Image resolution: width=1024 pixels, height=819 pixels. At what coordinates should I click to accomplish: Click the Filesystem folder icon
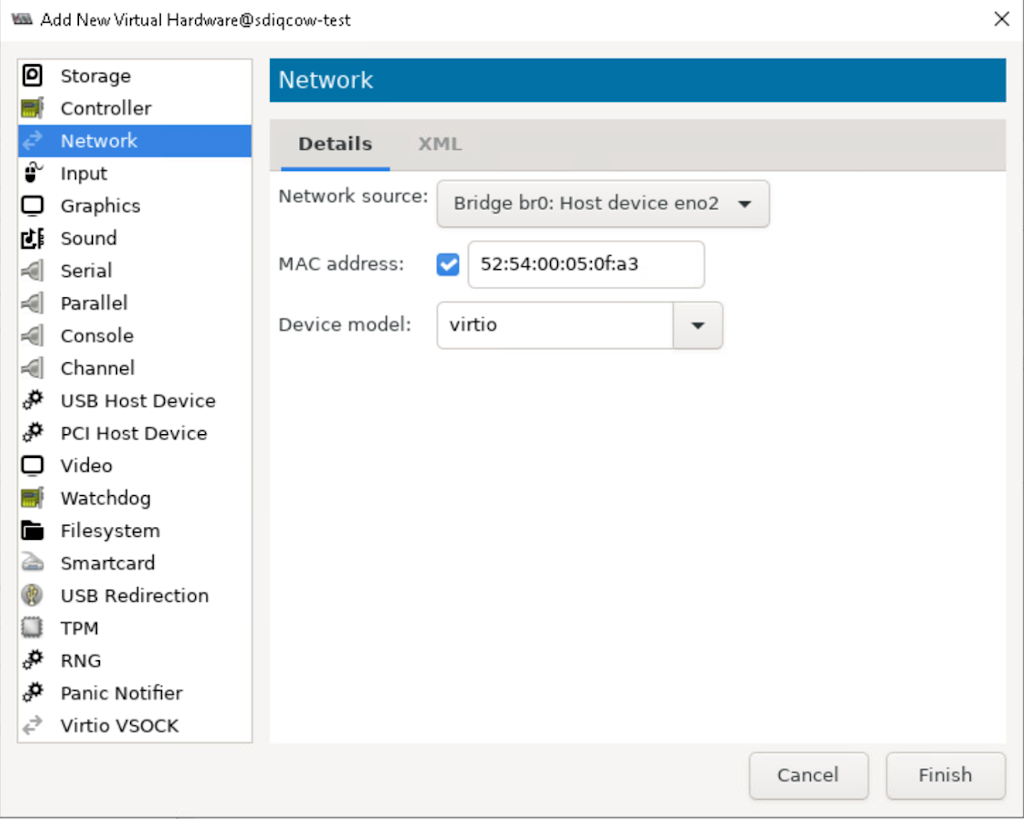point(33,531)
